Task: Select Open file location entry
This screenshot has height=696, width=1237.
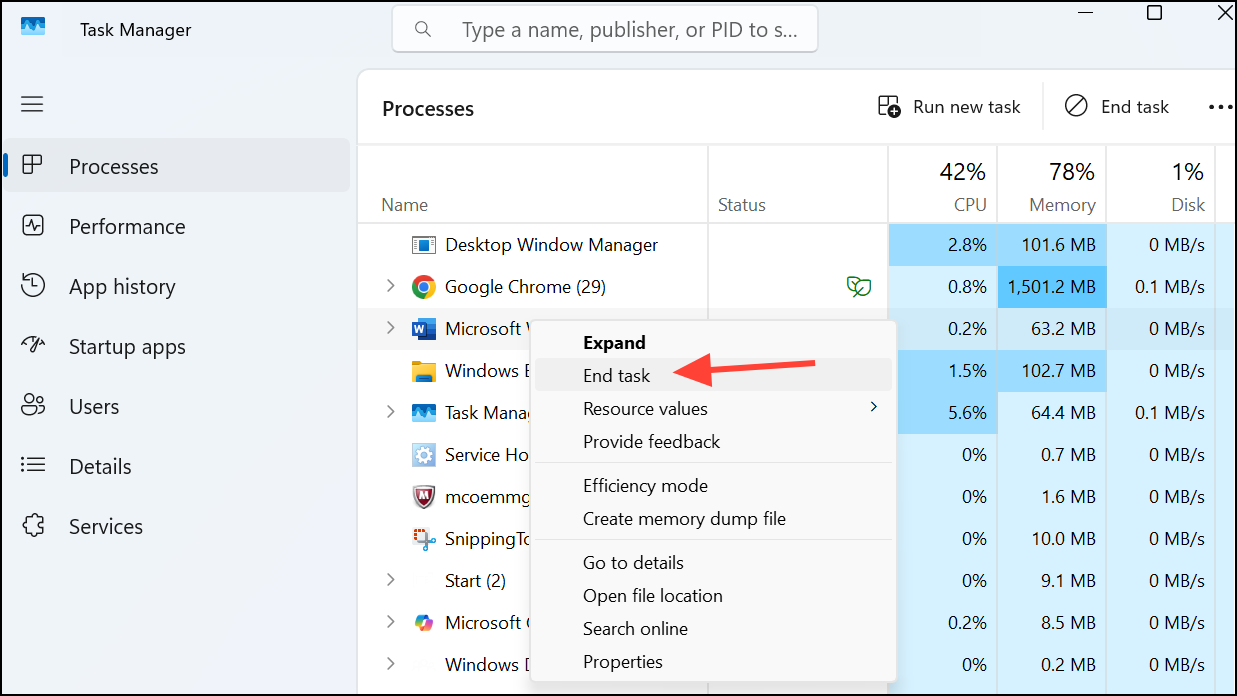Action: [x=713, y=596]
